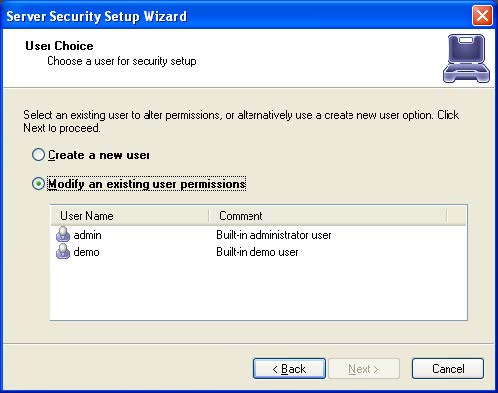Click the empty area of the user list
Image resolution: width=498 pixels, height=393 pixels.
click(258, 290)
